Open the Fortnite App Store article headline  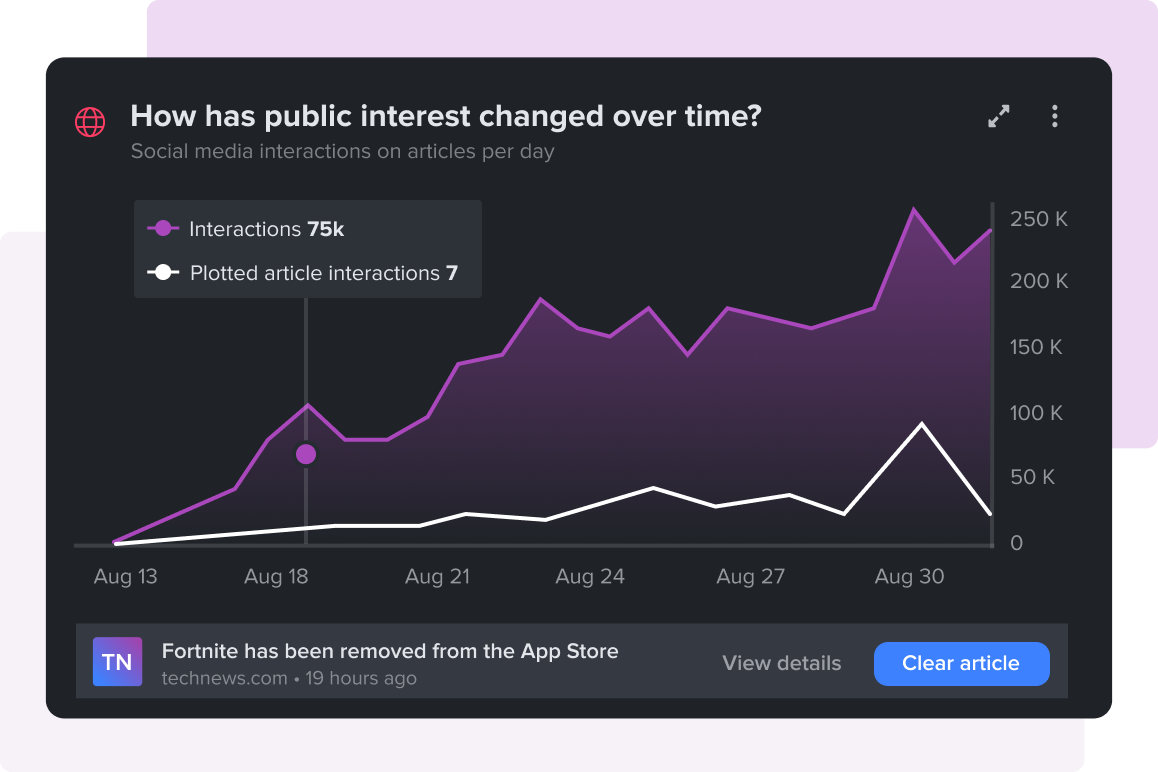point(390,651)
